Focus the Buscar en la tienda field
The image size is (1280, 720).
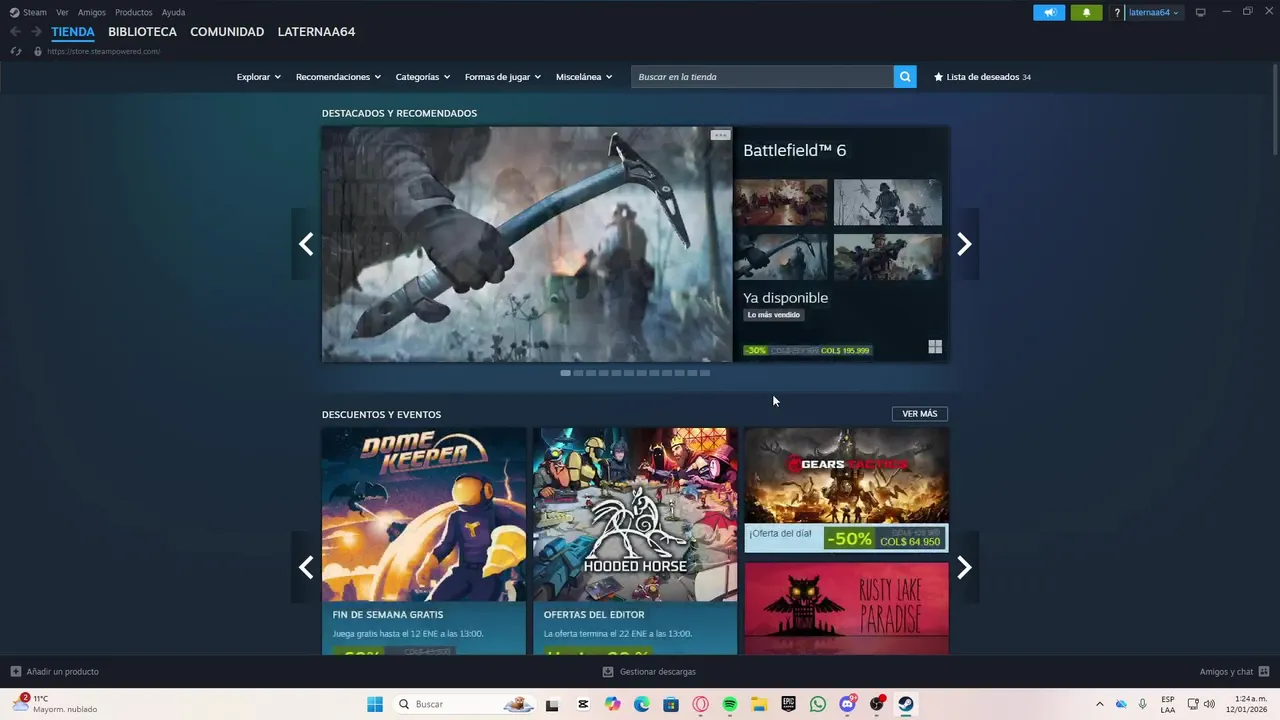pos(762,77)
